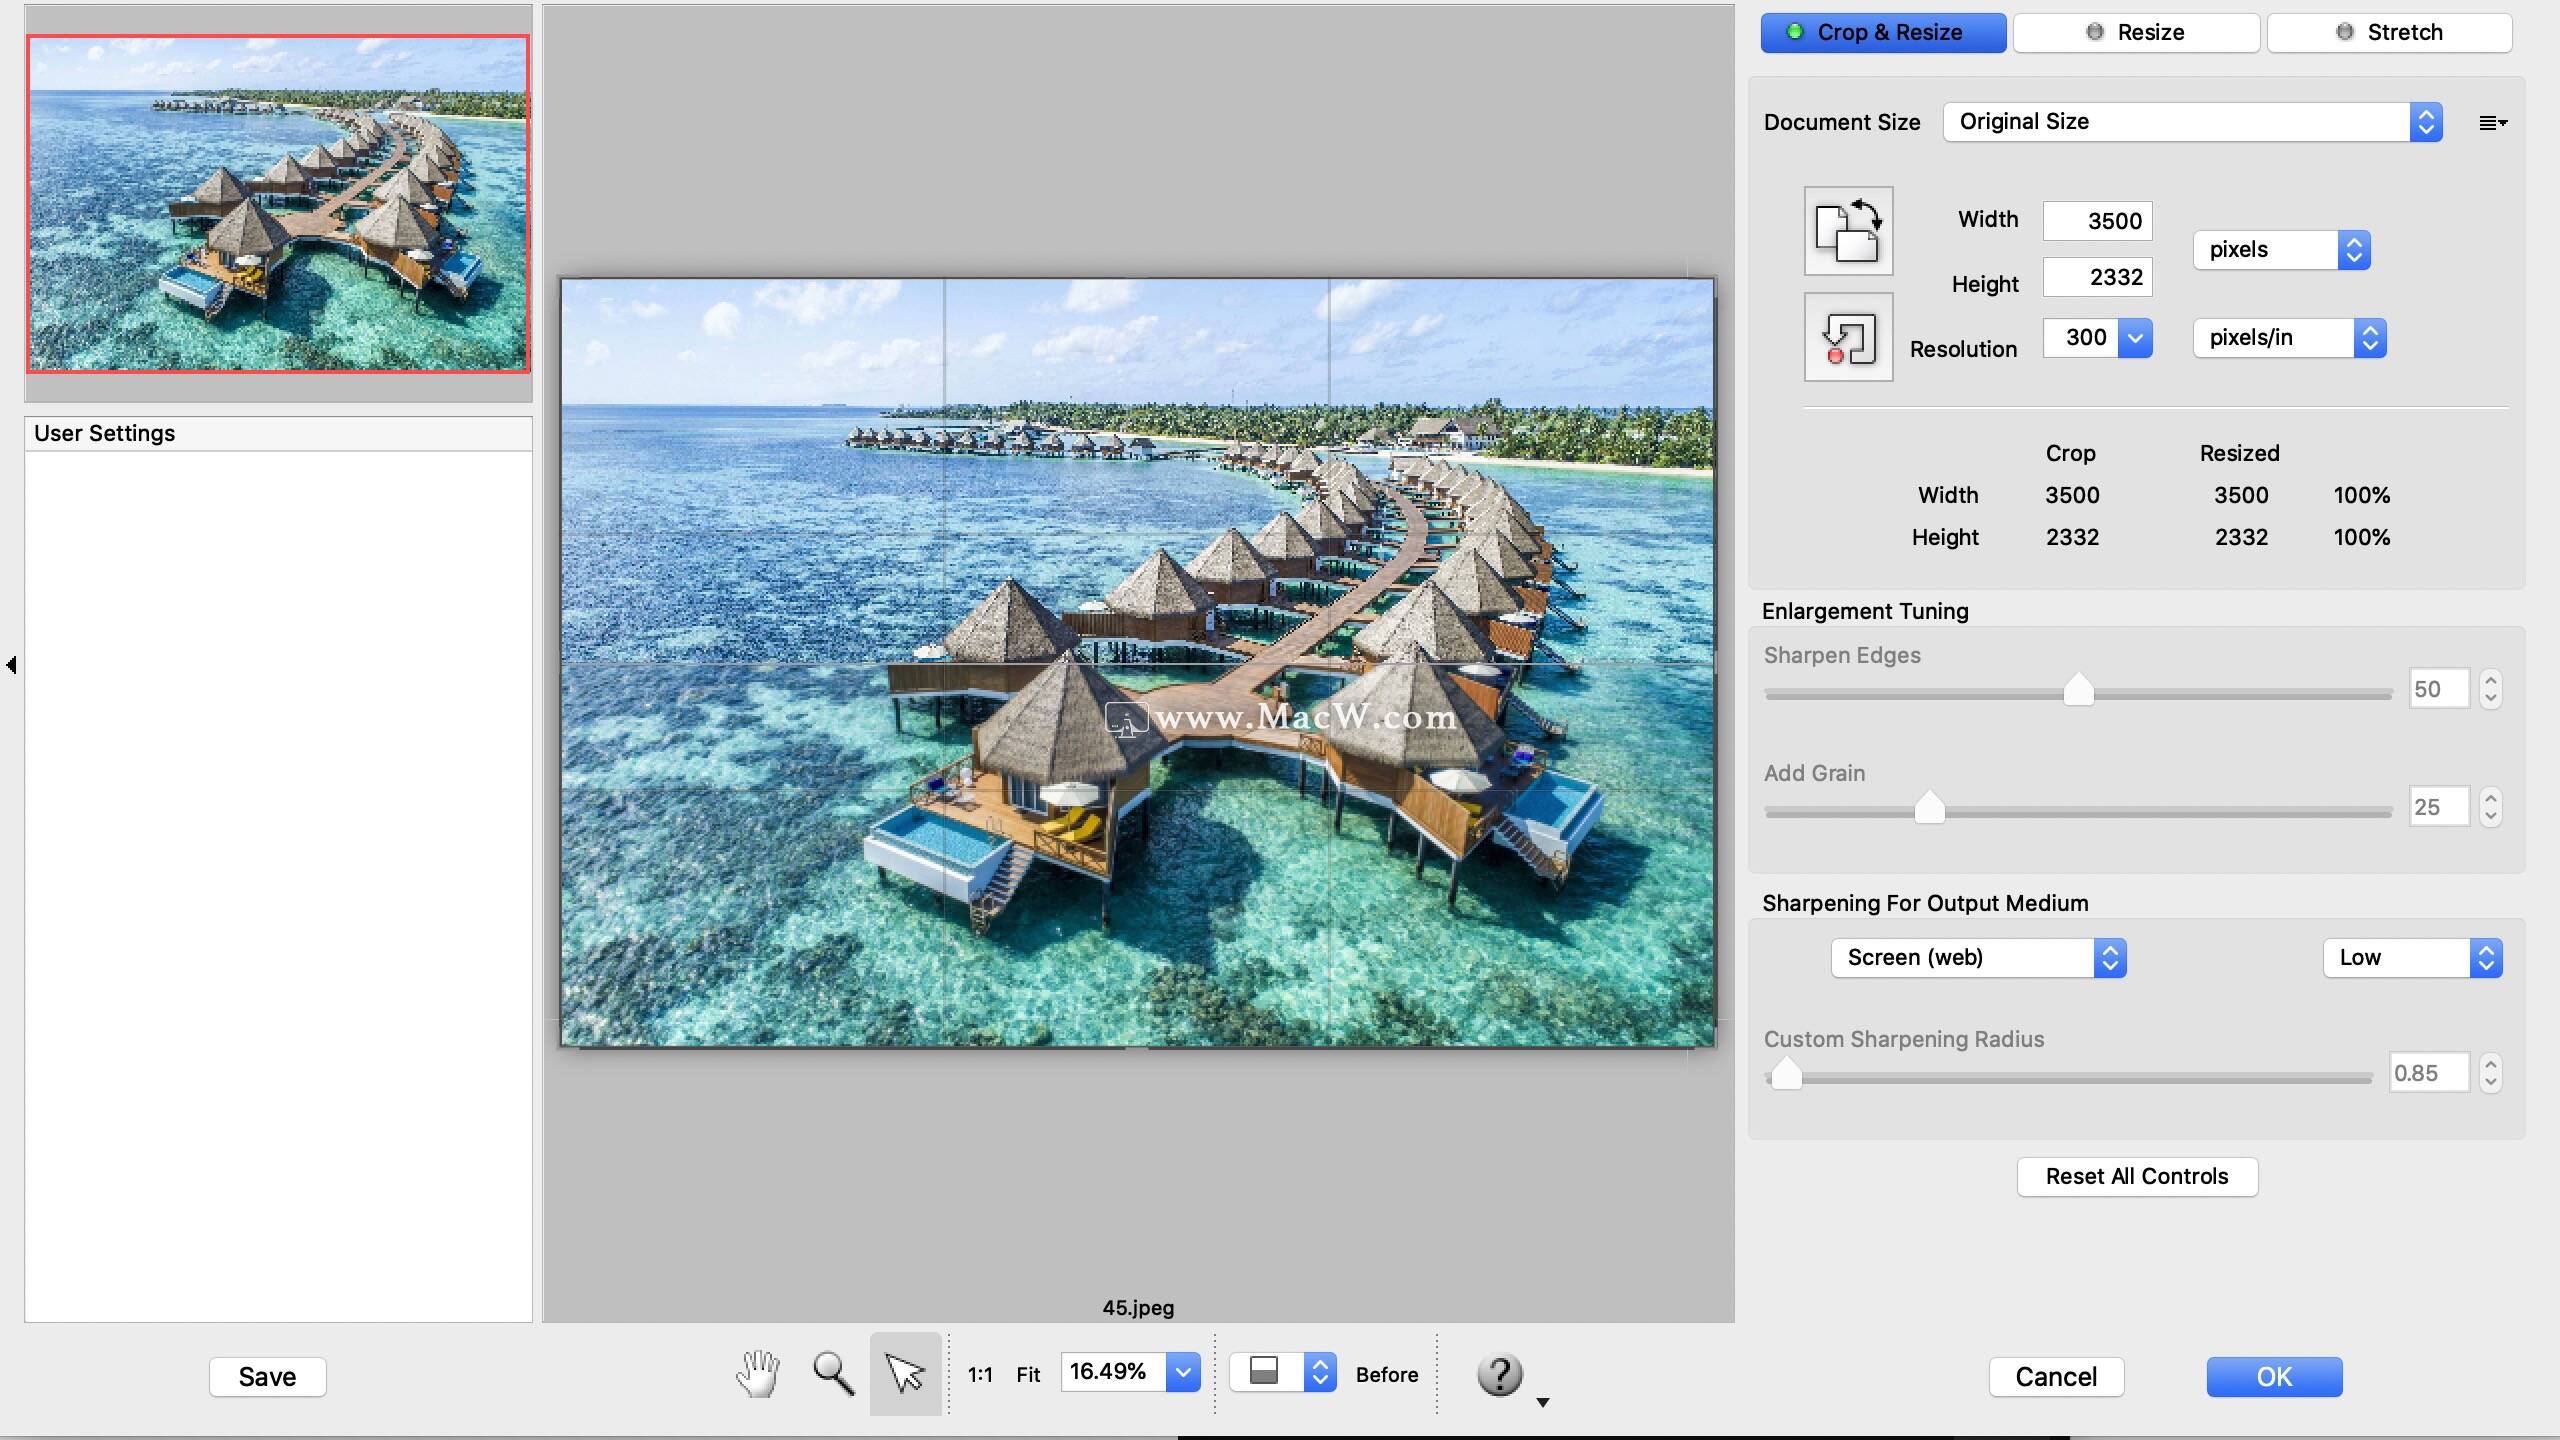This screenshot has height=1440, width=2560.
Task: Click the Width input field
Action: click(2097, 221)
